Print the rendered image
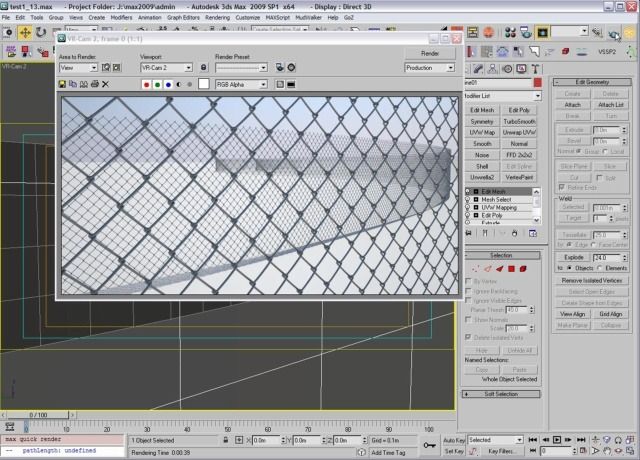 (95, 84)
